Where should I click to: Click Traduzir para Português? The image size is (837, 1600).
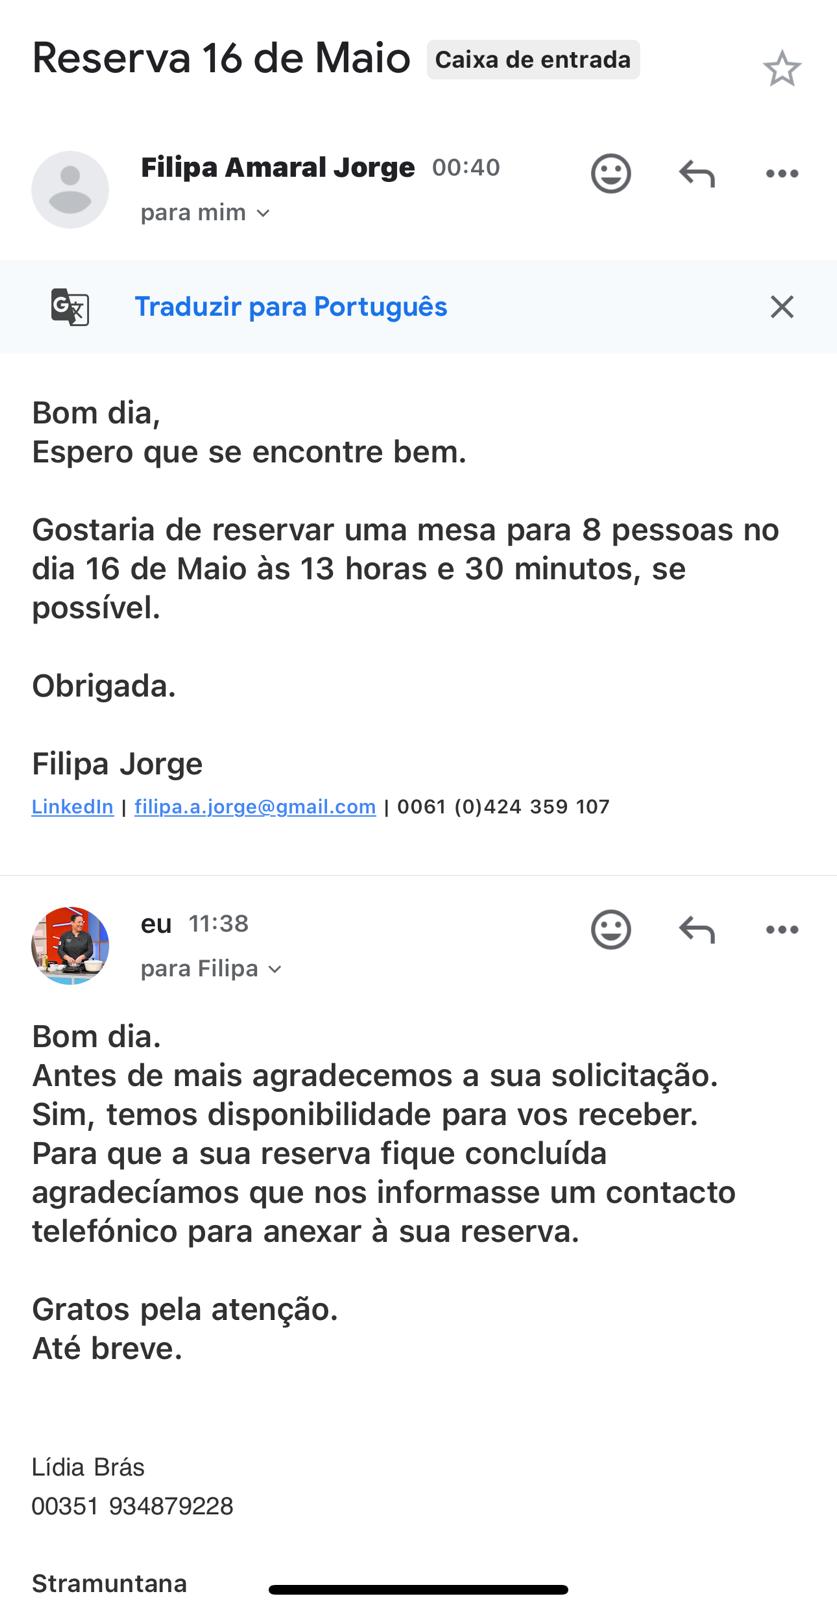click(x=291, y=306)
